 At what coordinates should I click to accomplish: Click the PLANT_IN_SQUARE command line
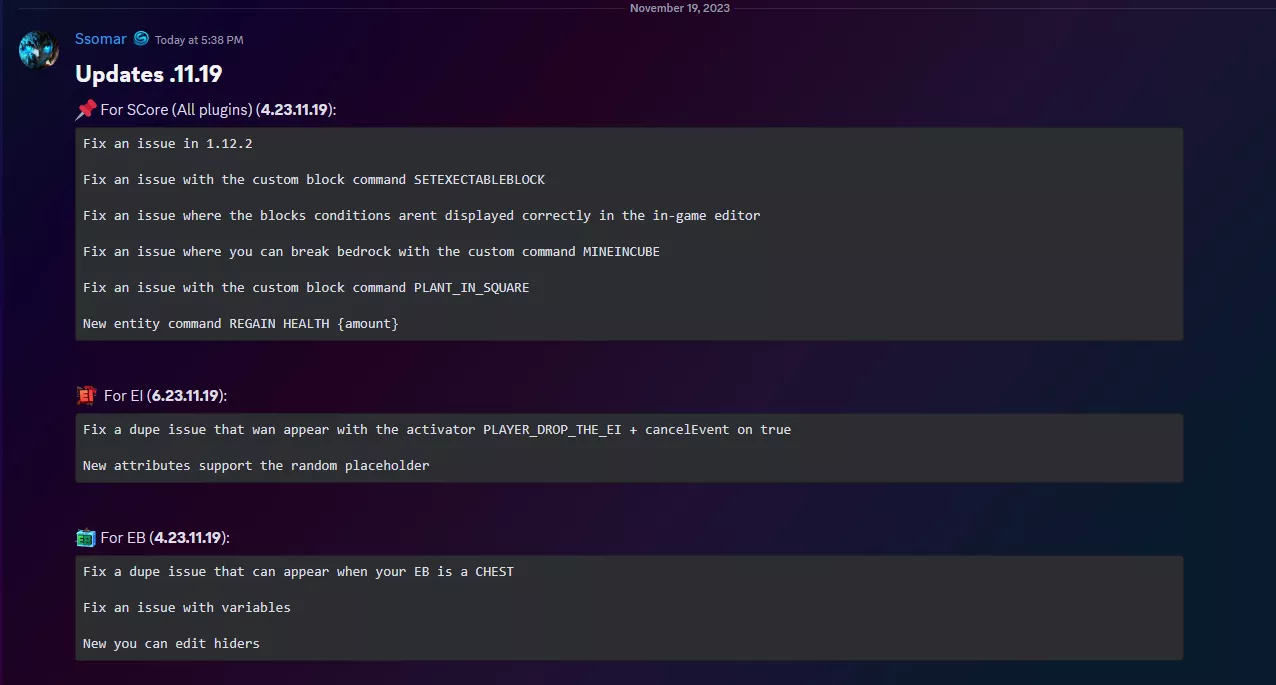tap(306, 288)
